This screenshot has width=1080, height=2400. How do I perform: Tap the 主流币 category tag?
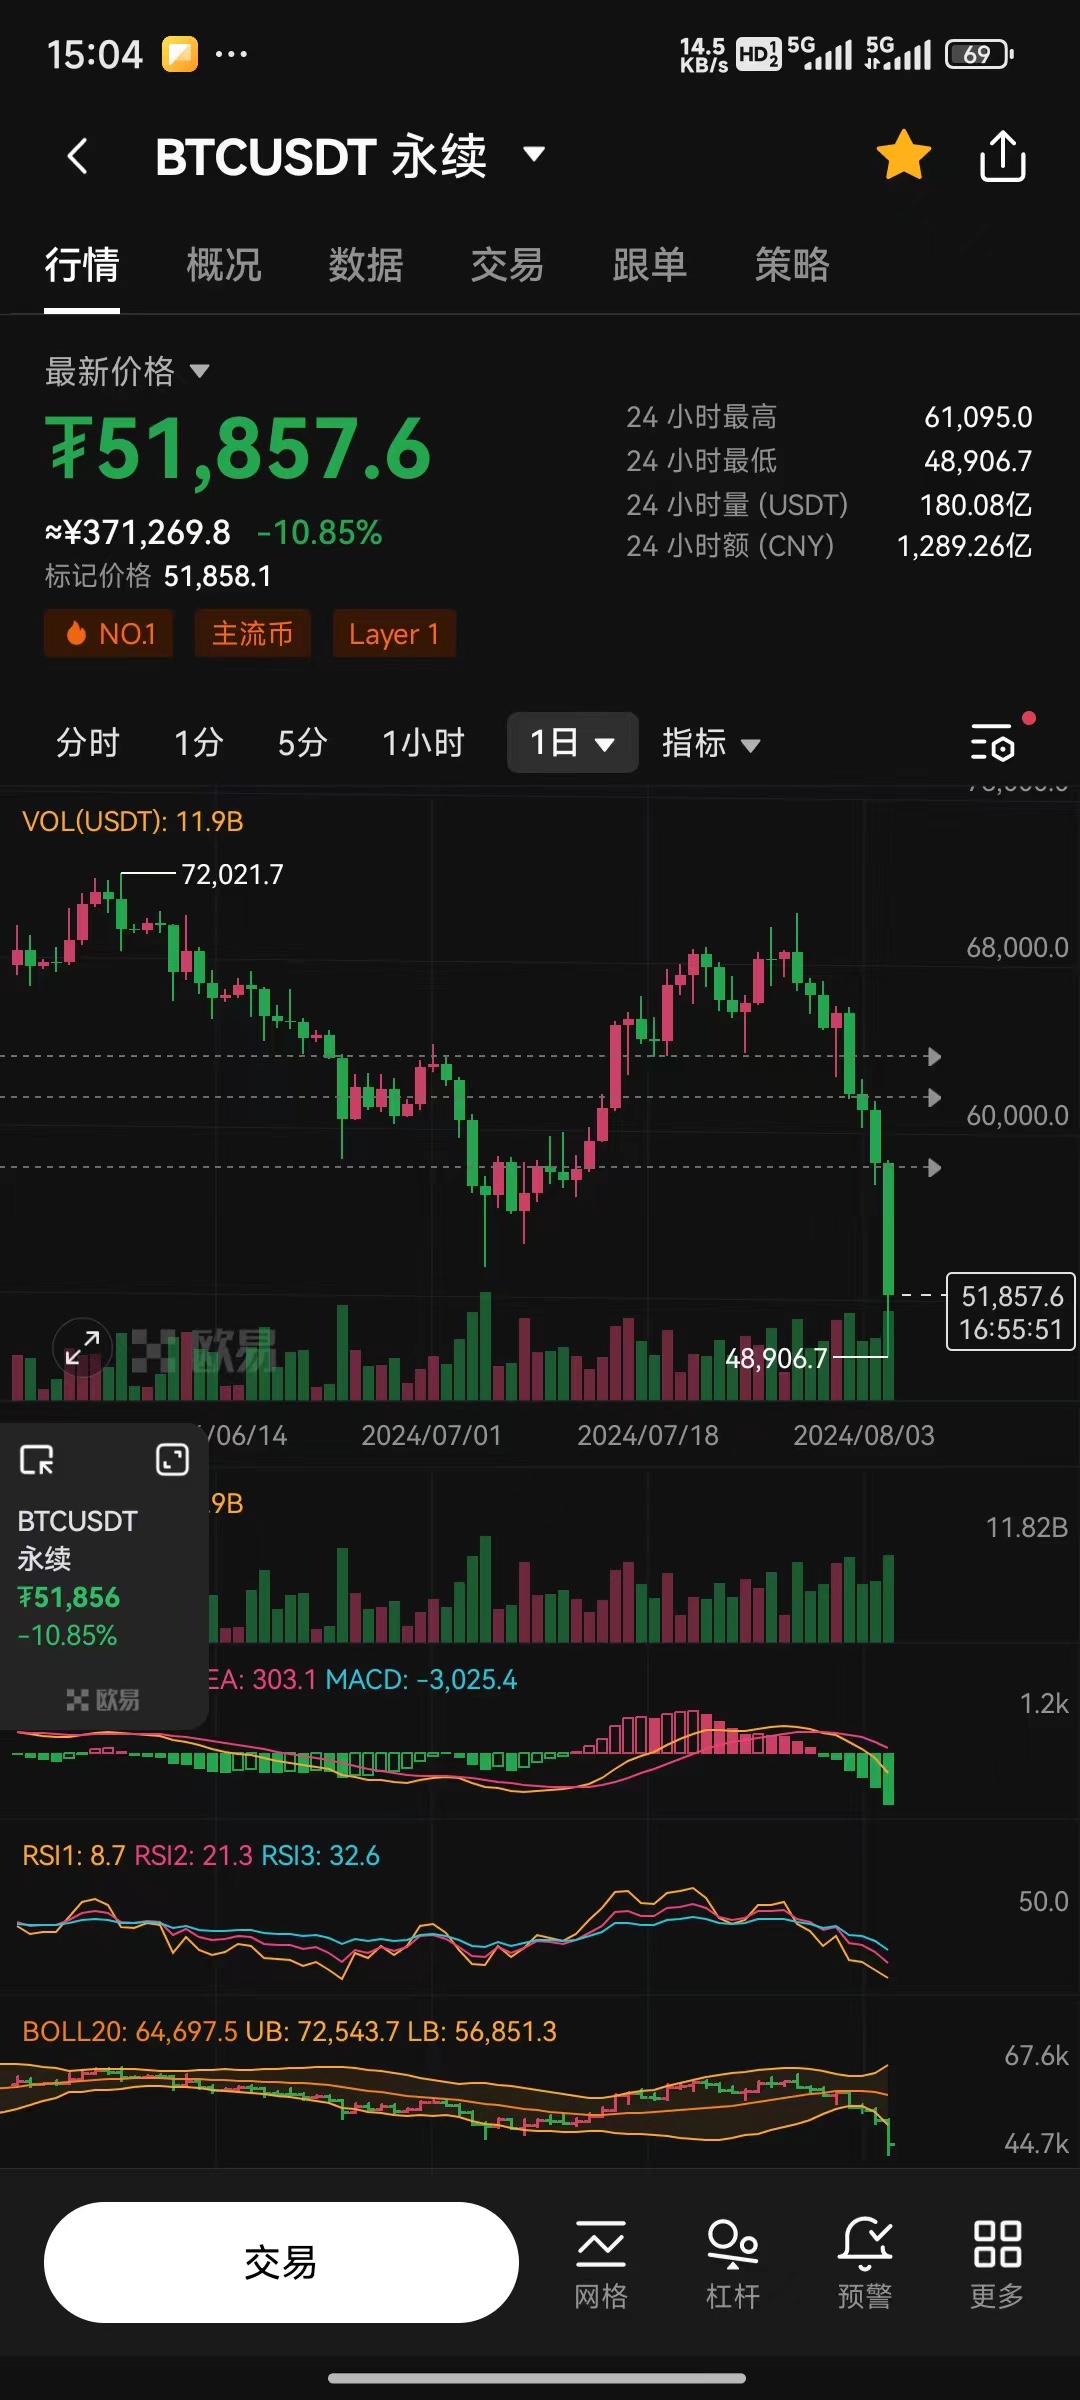click(253, 634)
